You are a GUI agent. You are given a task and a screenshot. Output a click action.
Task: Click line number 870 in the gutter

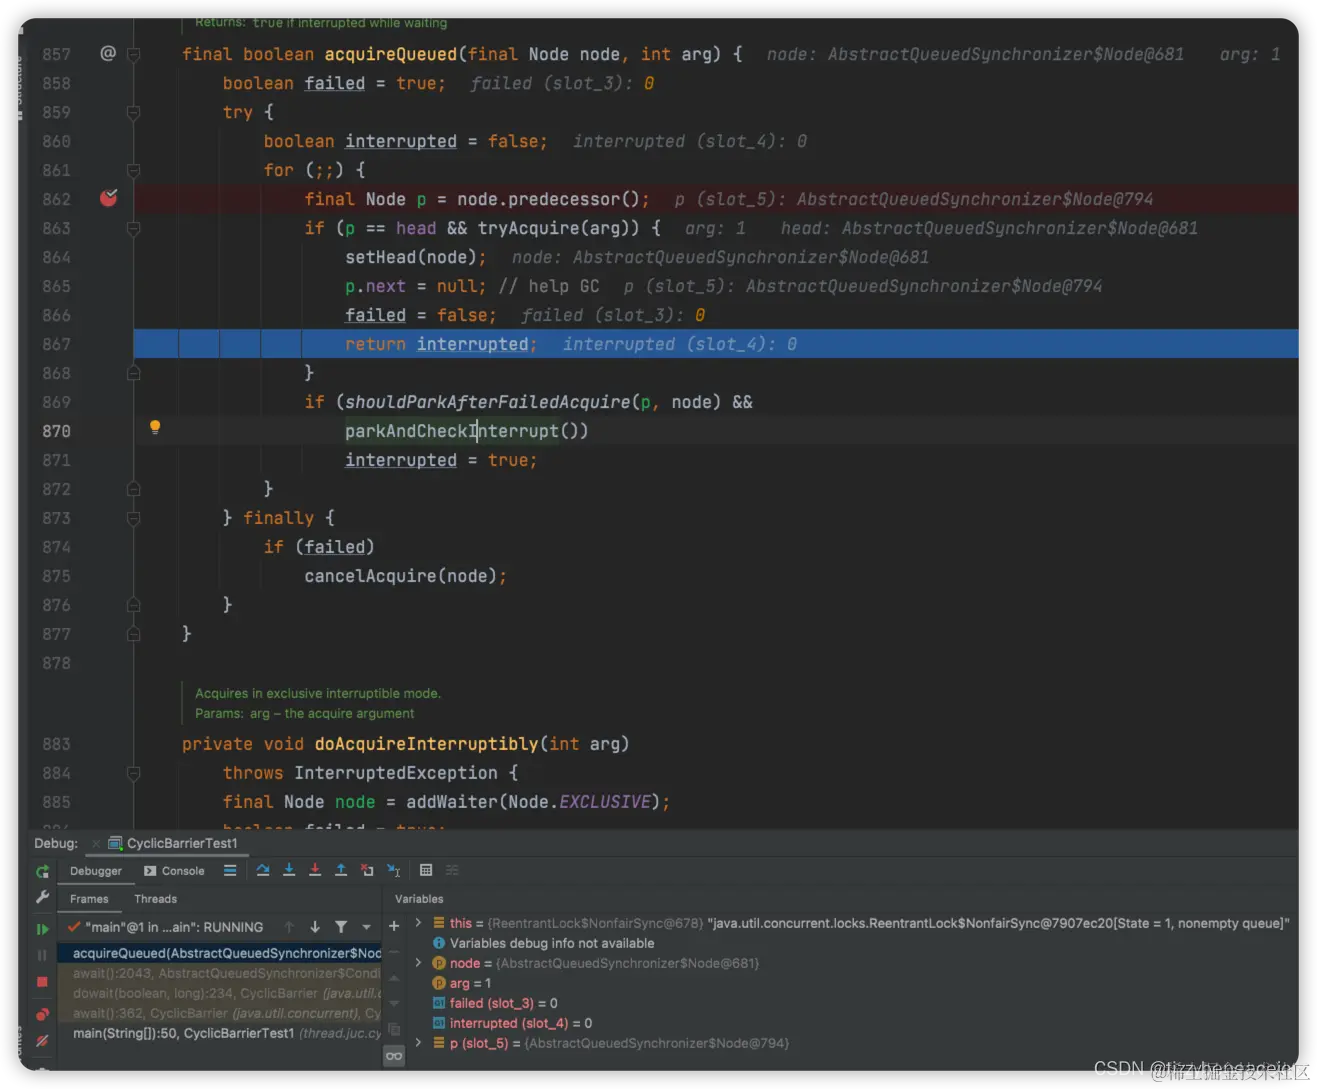56,431
